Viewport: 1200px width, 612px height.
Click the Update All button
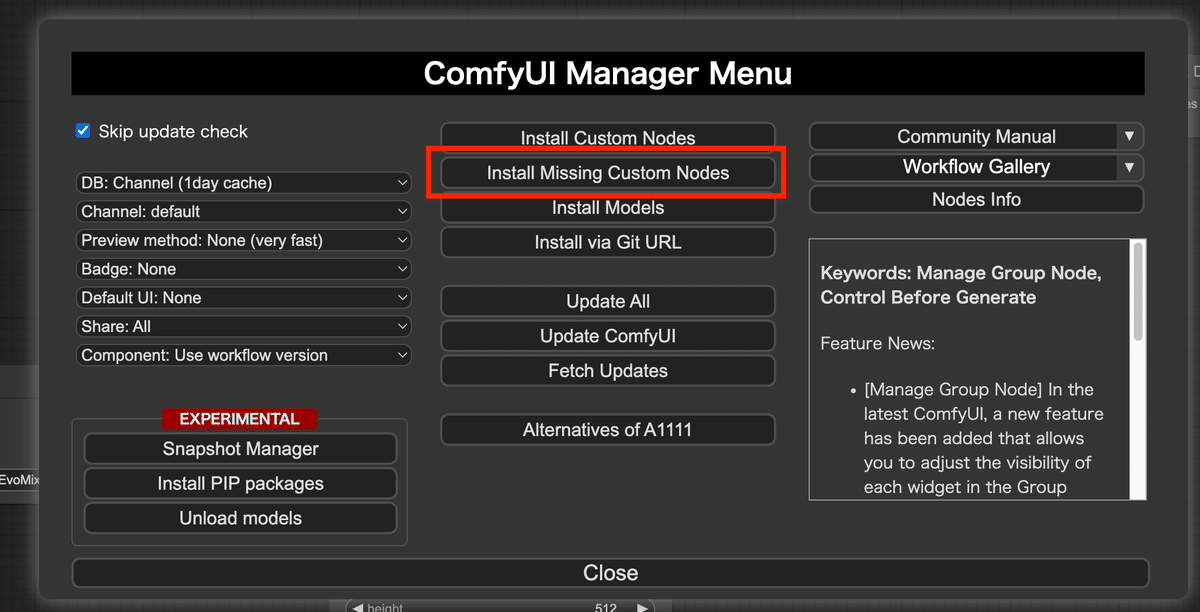608,301
